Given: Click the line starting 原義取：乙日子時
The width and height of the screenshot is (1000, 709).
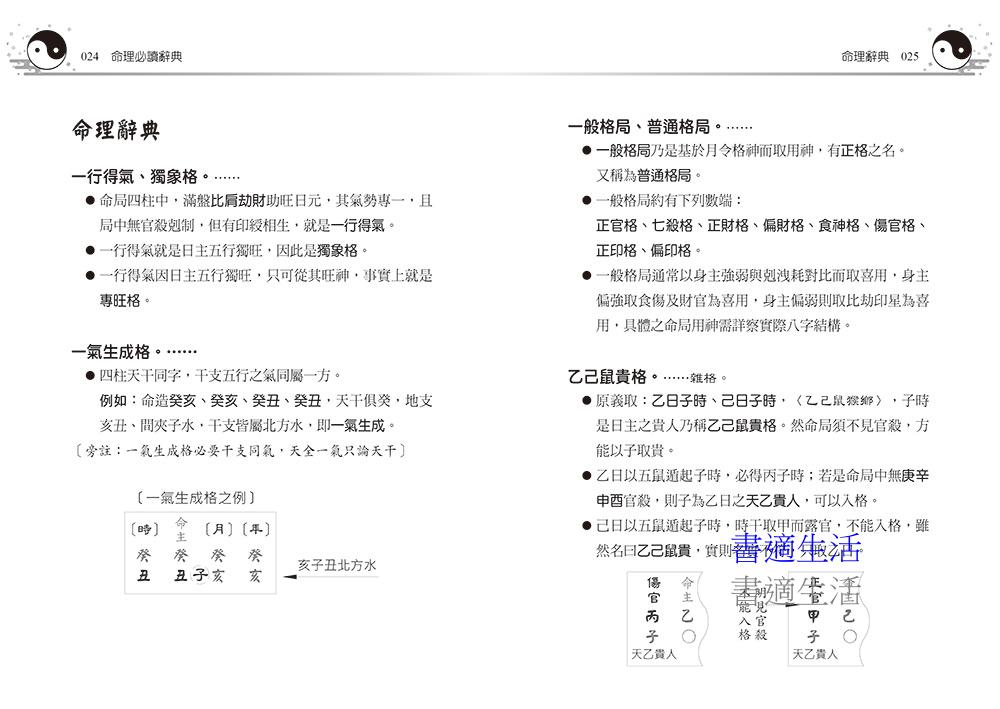Looking at the screenshot, I should click(x=762, y=400).
